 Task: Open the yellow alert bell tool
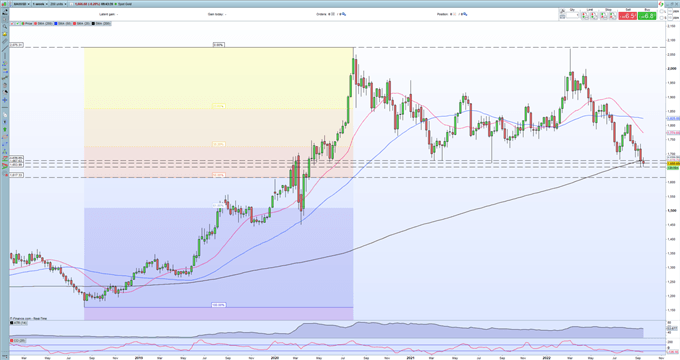click(4, 34)
